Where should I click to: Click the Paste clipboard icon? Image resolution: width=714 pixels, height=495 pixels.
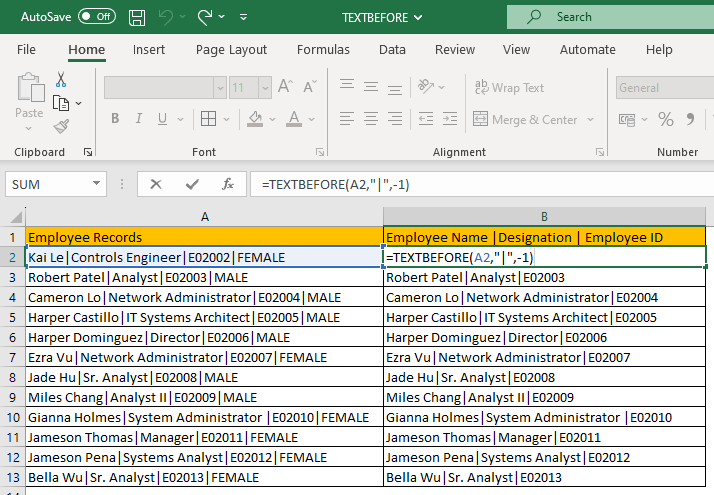(x=31, y=87)
